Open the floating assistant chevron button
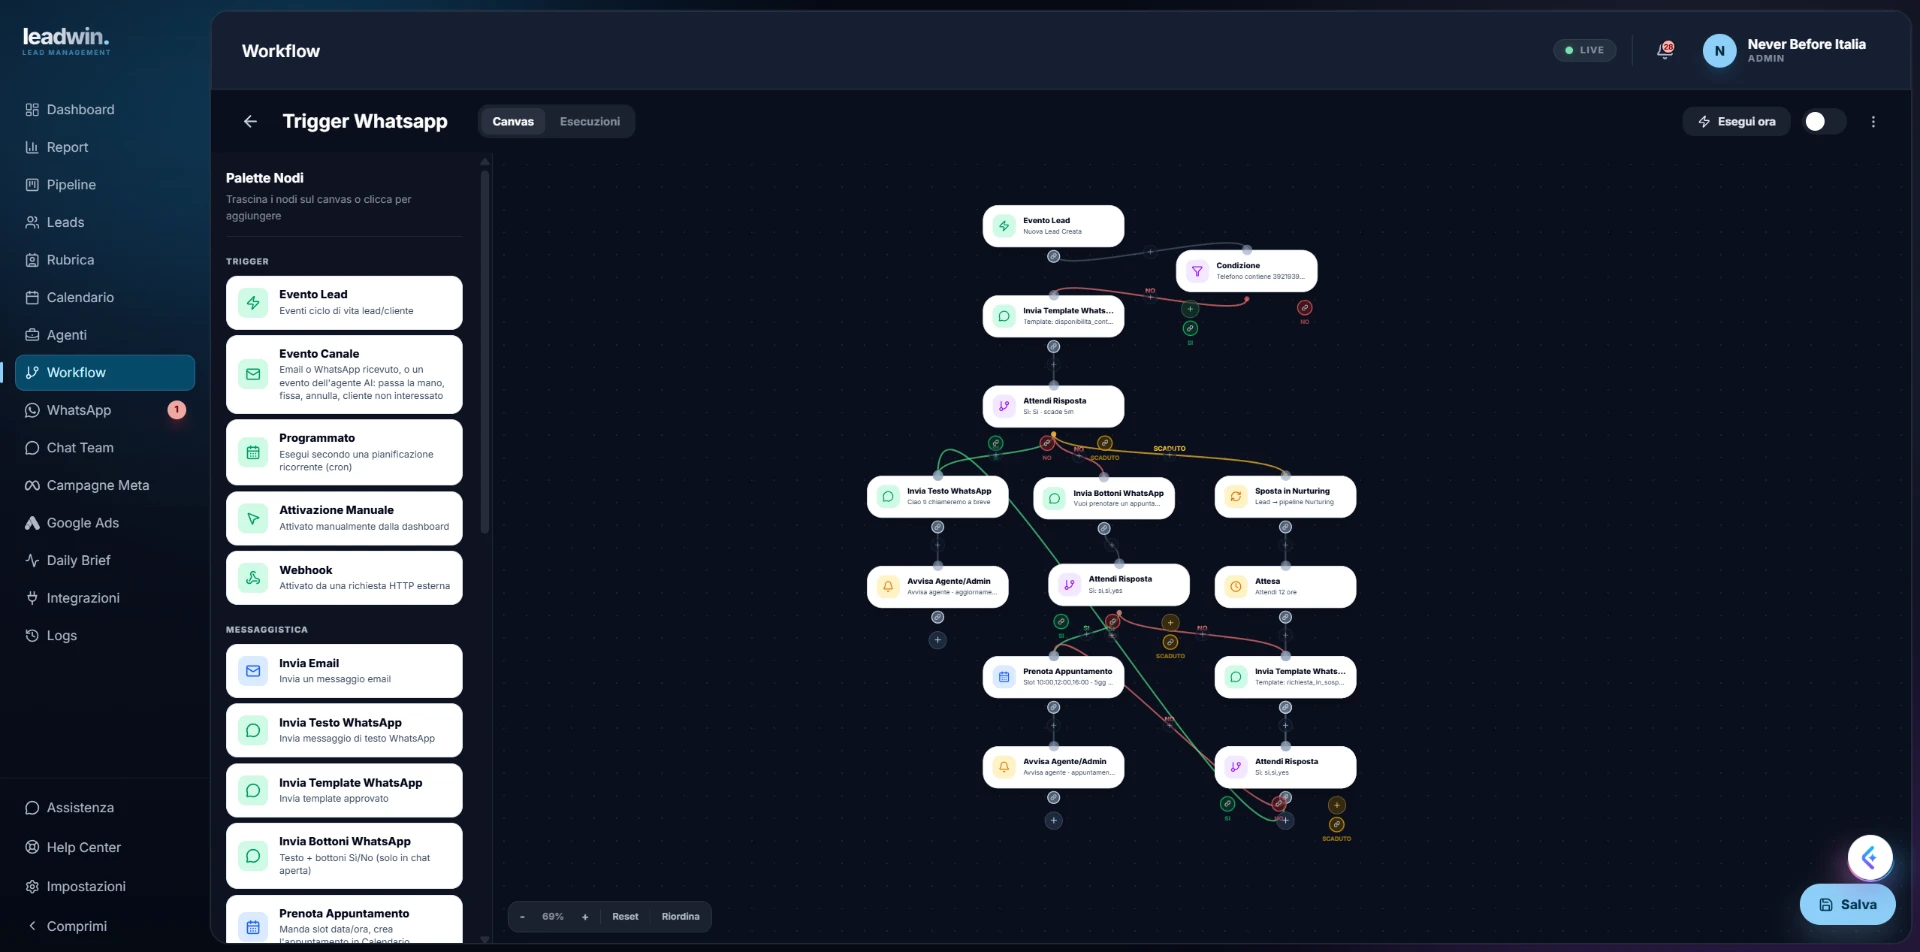Screen dimensions: 1920x952 tap(1870, 857)
